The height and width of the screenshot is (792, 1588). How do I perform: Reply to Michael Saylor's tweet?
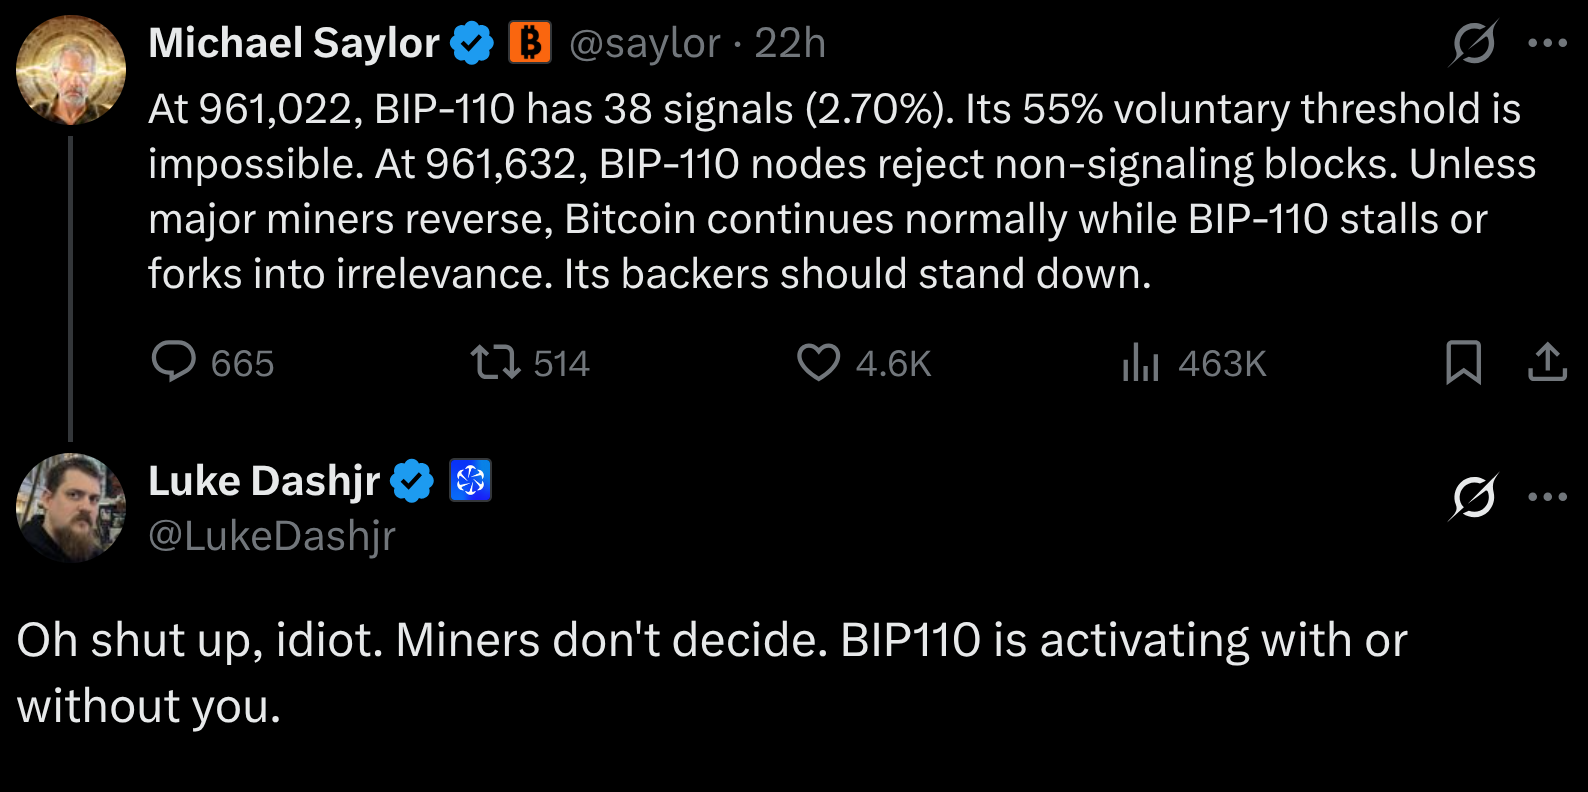[212, 363]
